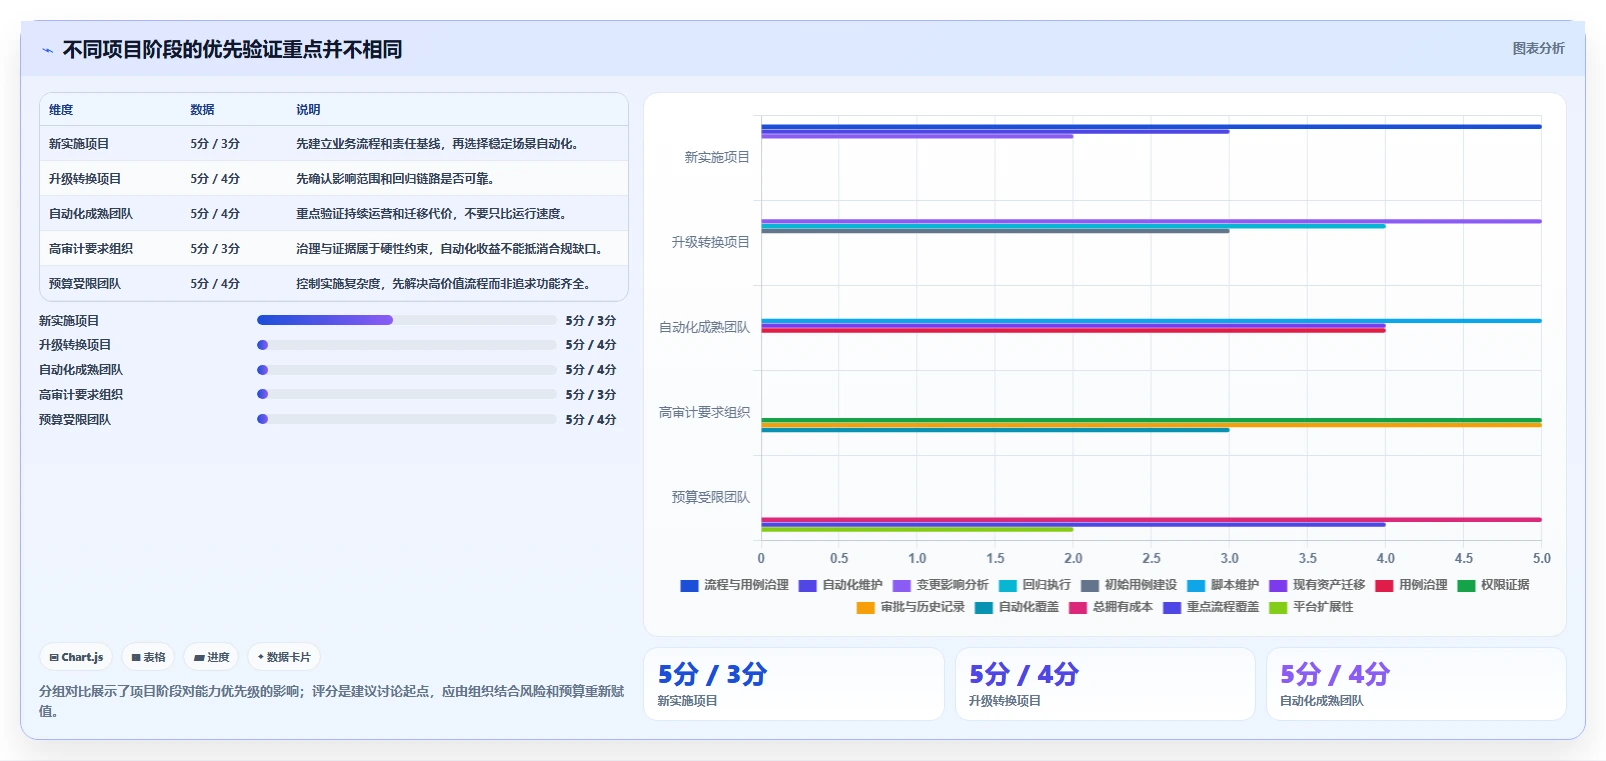Click the 自动化成熟团队 chart axis label
This screenshot has height=761, width=1606.
(704, 327)
